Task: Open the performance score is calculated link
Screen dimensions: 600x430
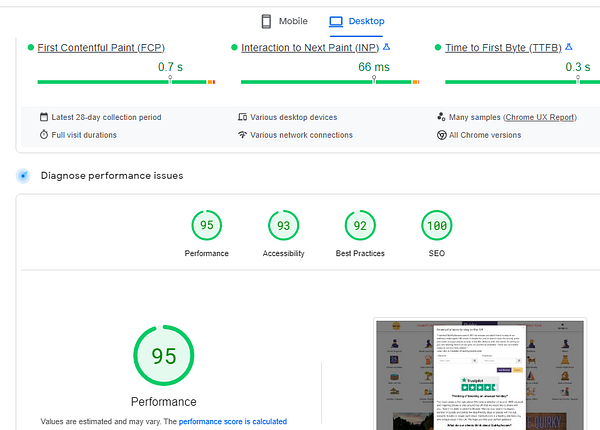Action: tap(233, 422)
